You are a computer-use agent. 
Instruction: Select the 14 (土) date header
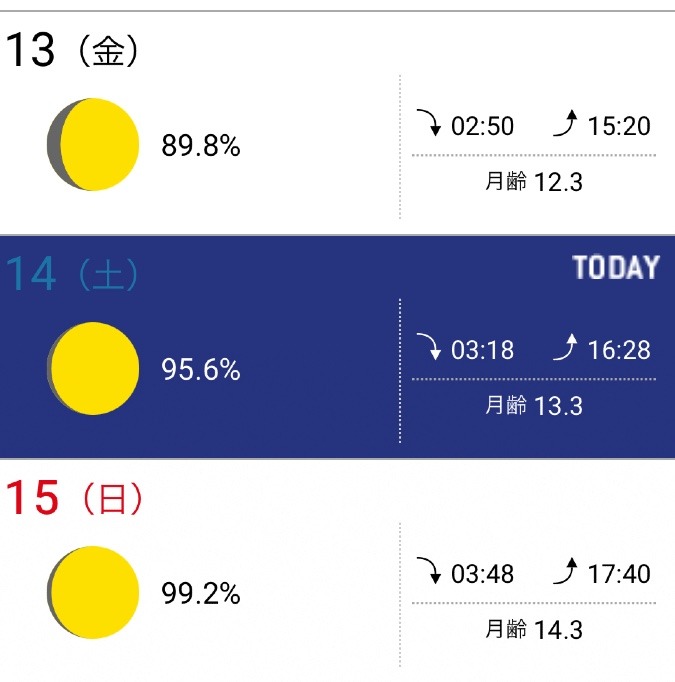[72, 274]
